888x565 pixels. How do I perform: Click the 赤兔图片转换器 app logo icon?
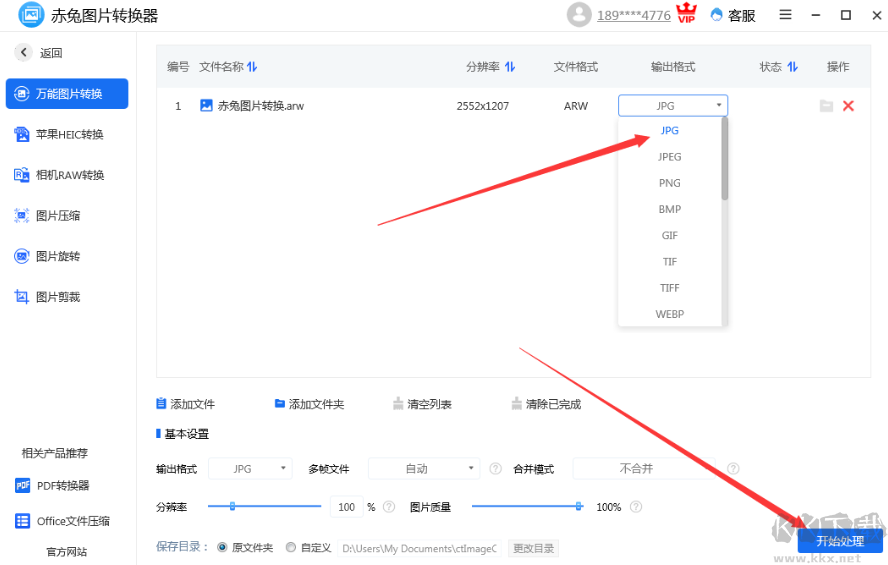tap(31, 15)
